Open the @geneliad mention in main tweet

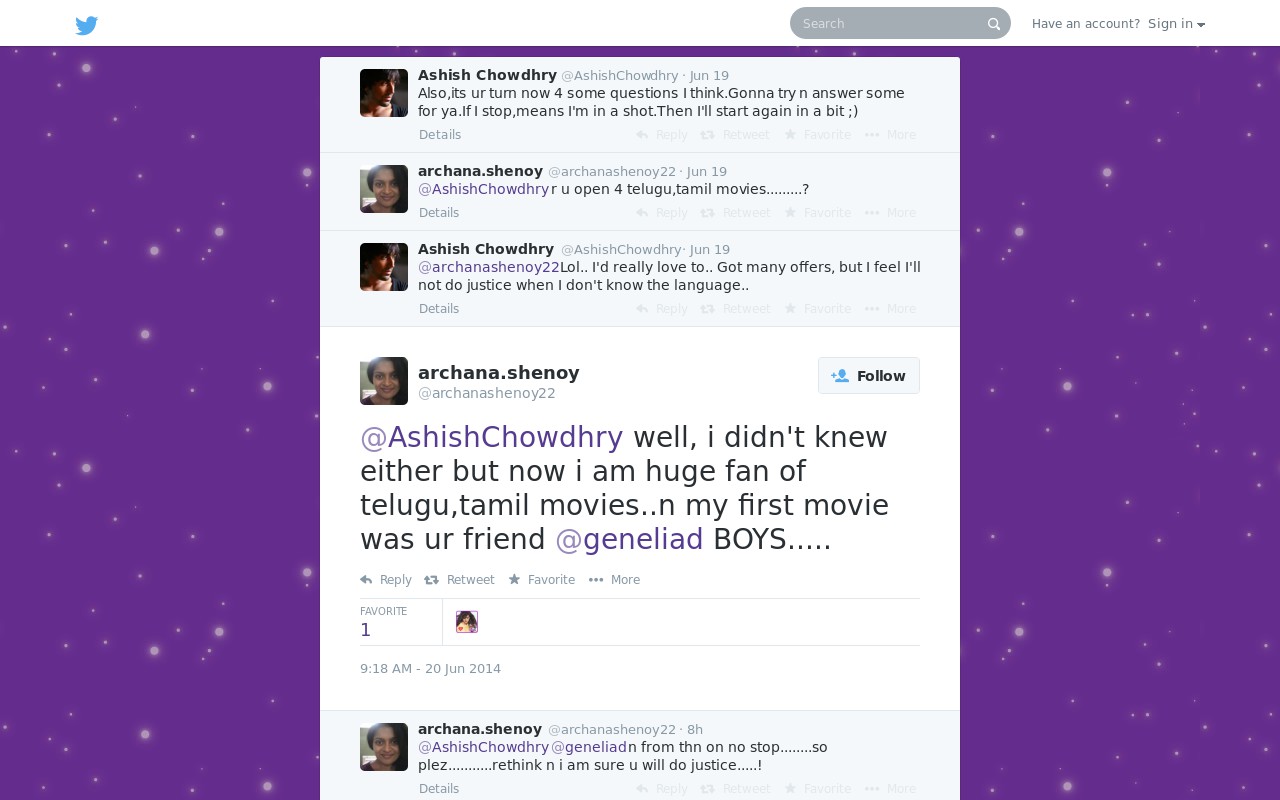629,539
